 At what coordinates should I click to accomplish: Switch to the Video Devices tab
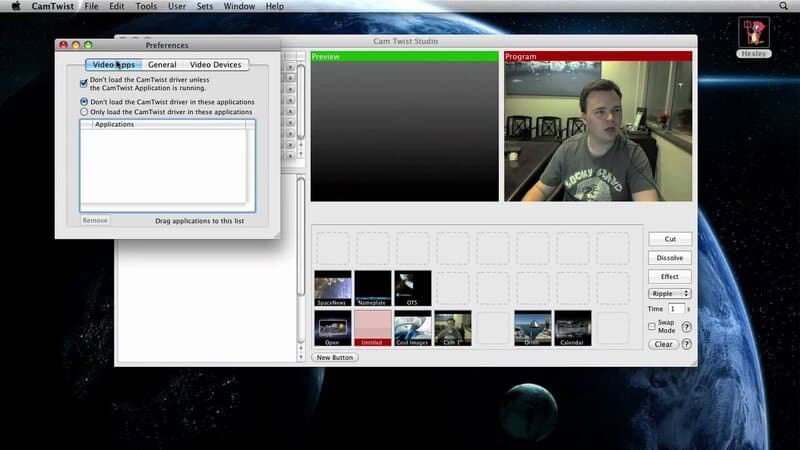[215, 65]
